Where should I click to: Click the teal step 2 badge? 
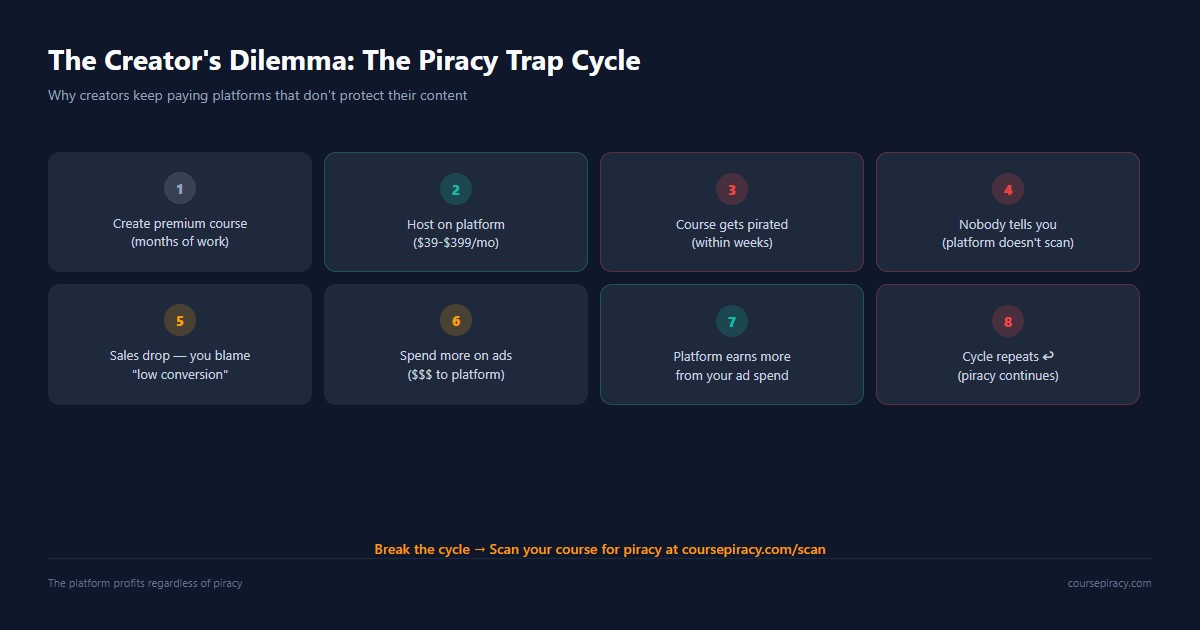456,189
